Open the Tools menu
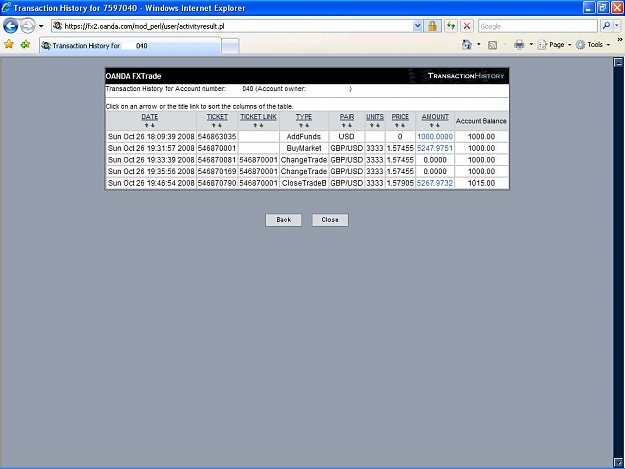625x469 pixels. [593, 45]
